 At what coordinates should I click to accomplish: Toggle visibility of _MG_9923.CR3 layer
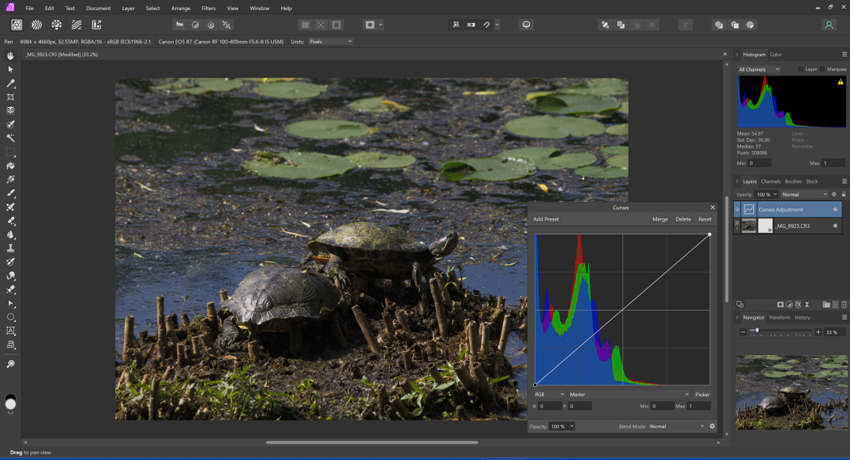(835, 226)
